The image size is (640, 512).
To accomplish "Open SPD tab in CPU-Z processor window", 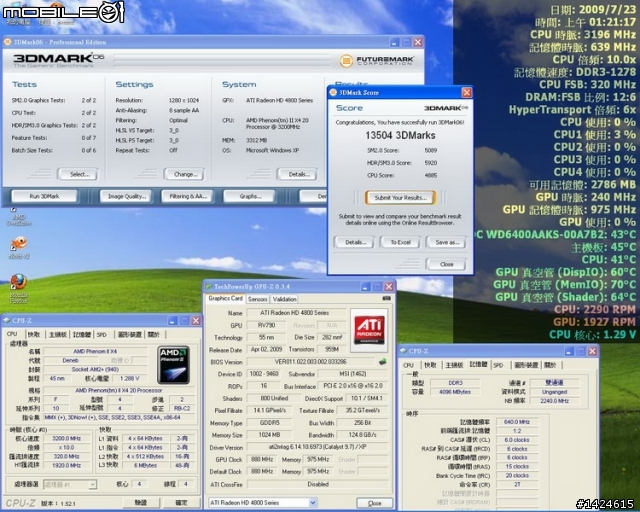I will 101,335.
